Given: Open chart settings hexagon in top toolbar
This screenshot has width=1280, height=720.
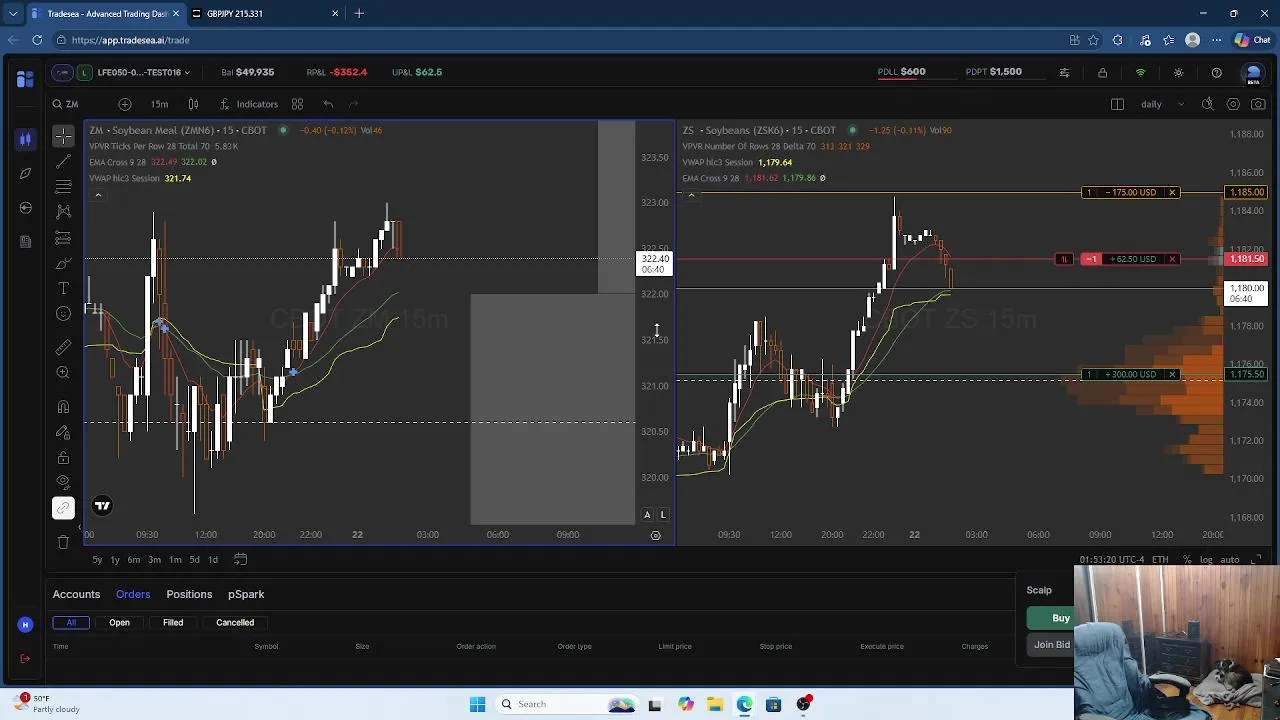Looking at the screenshot, I should [x=1233, y=104].
